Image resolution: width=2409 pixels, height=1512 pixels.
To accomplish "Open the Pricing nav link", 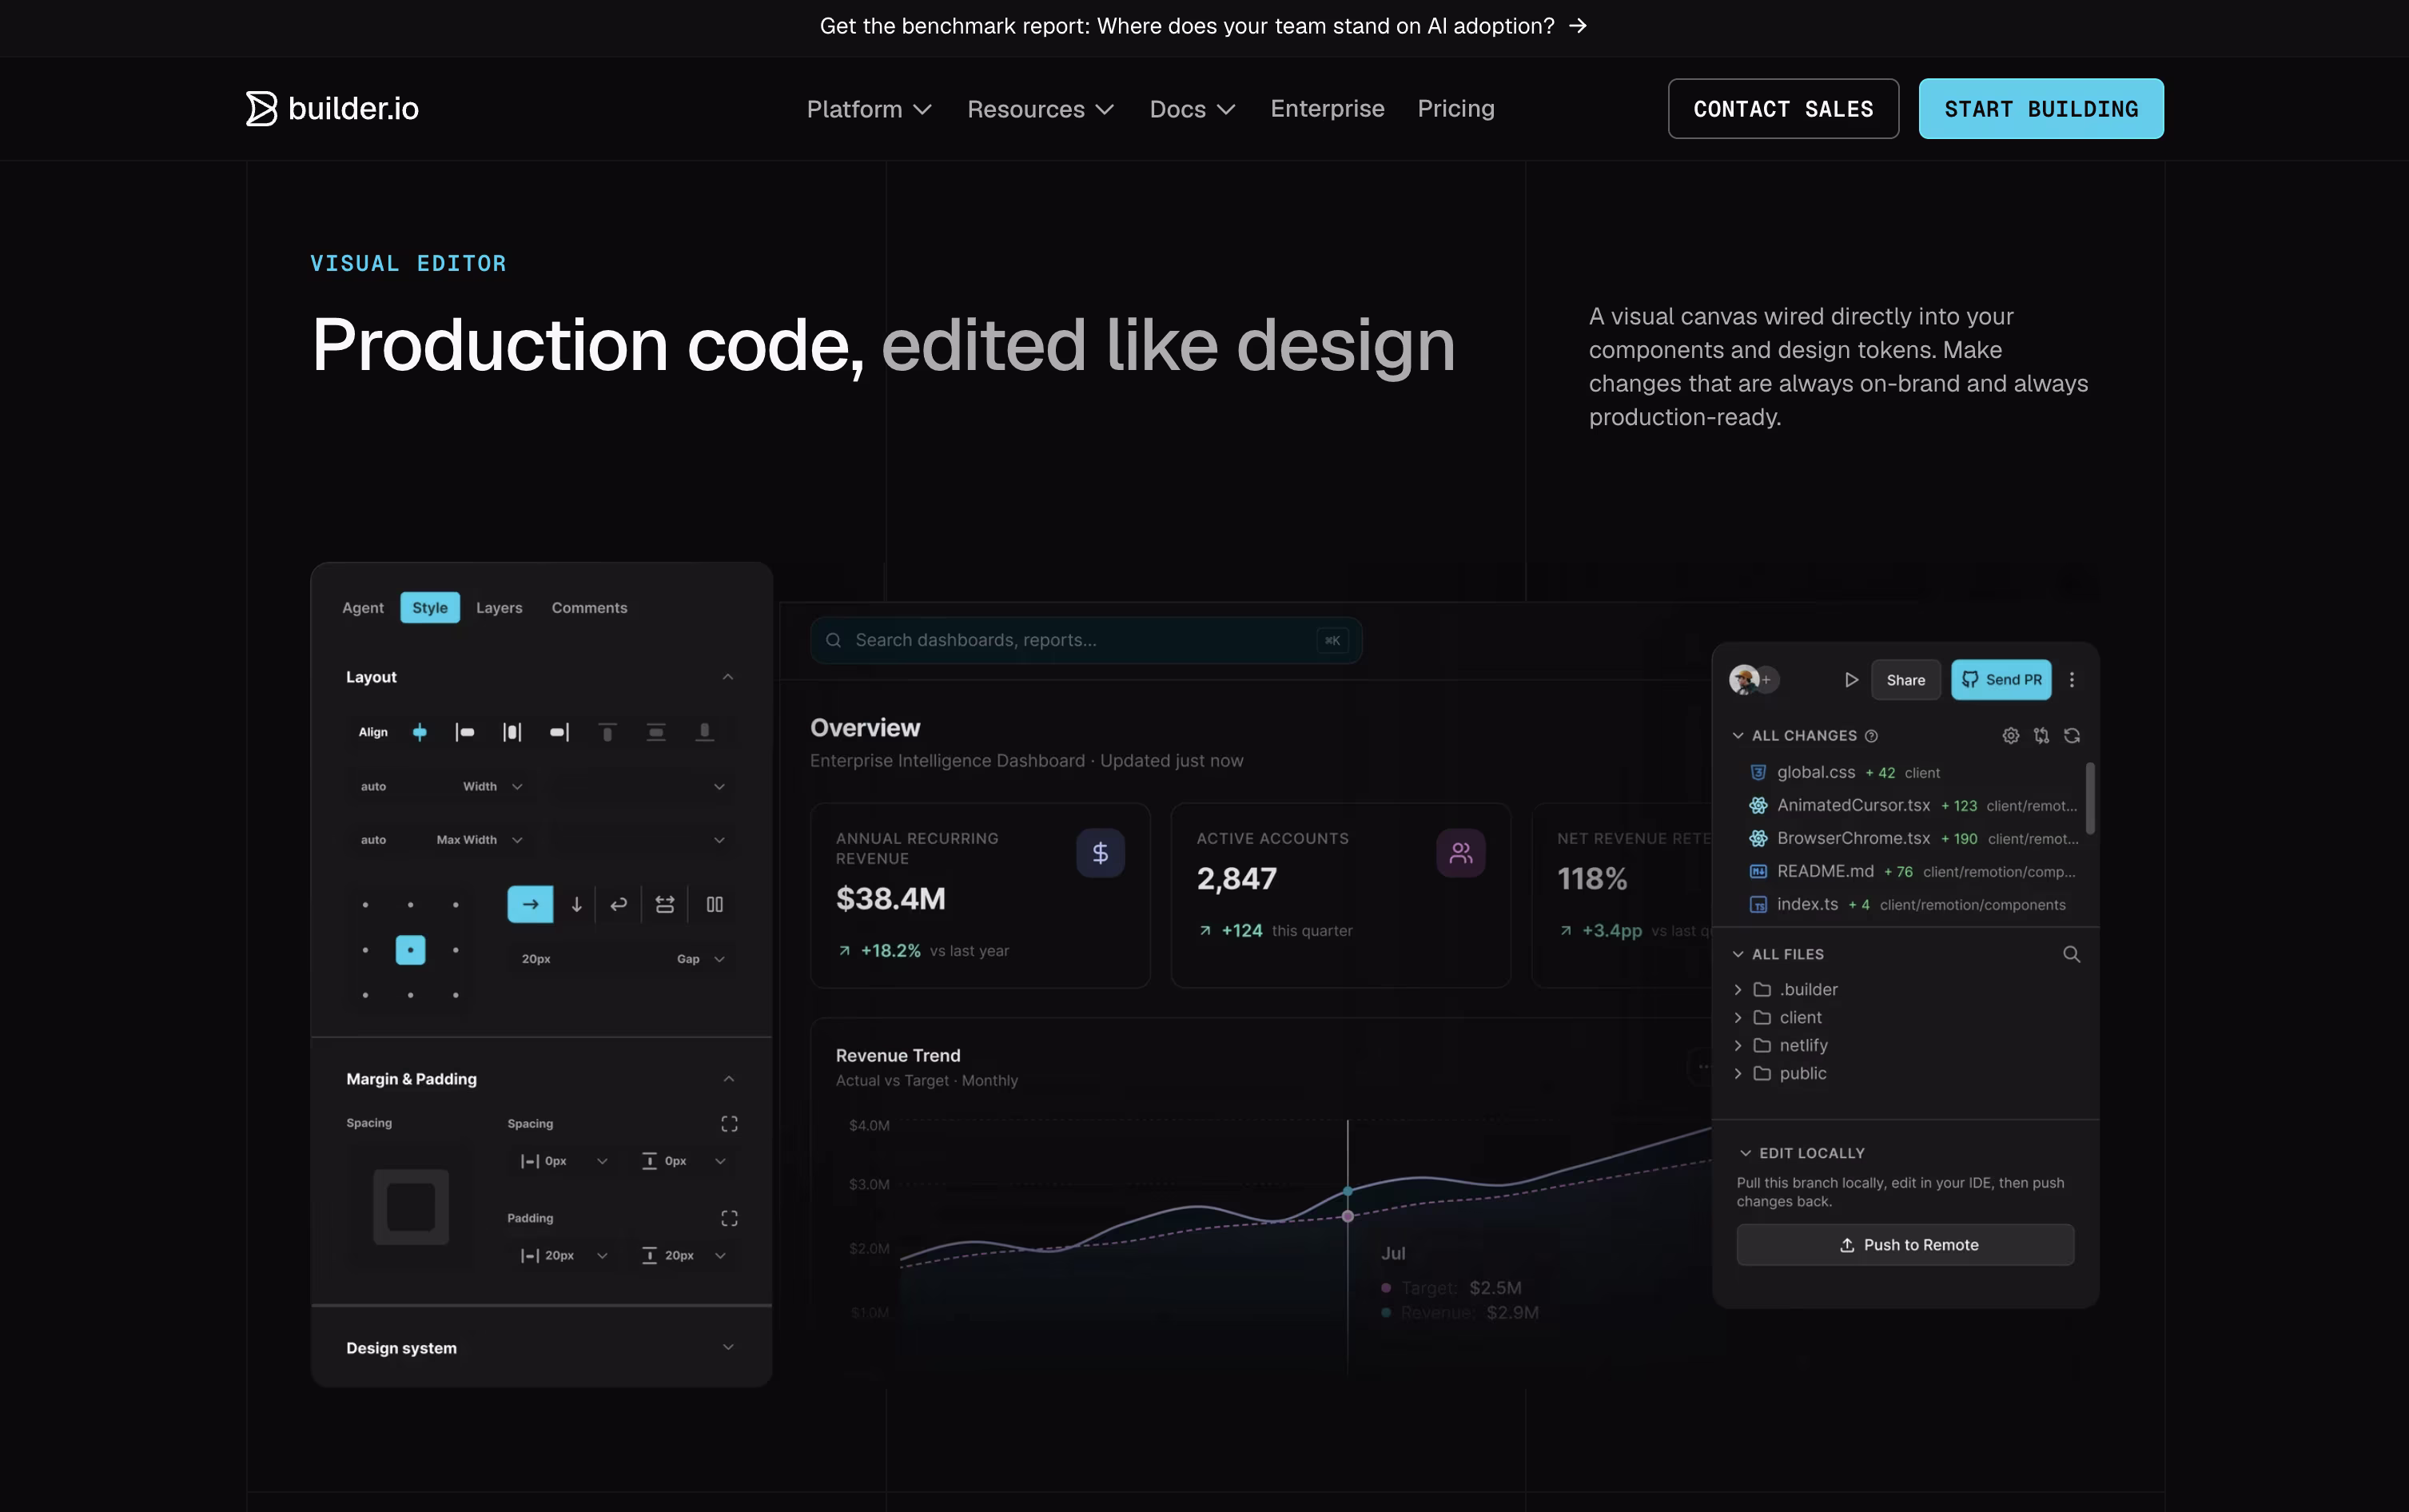I will point(1456,109).
